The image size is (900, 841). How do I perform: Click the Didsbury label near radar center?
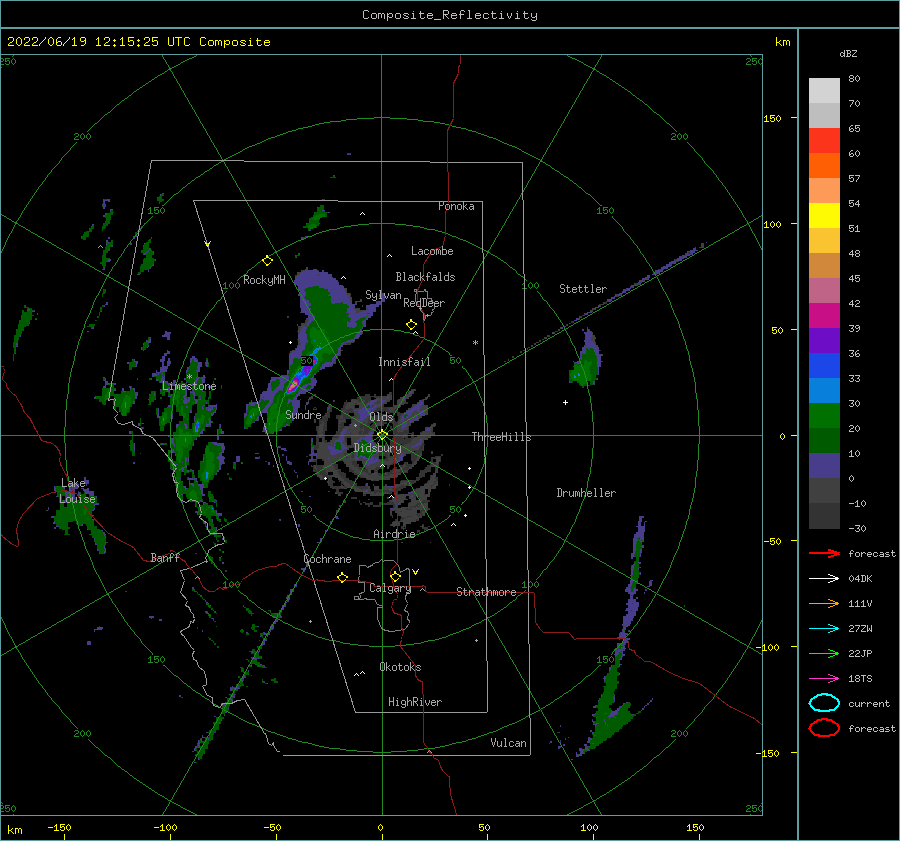click(x=378, y=448)
